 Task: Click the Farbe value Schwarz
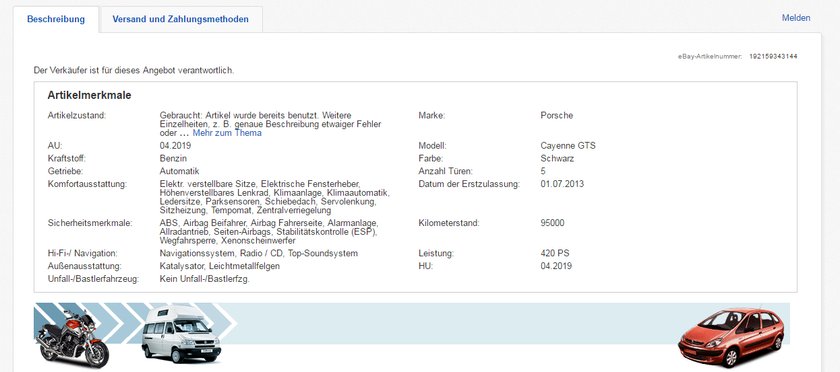pyautogui.click(x=556, y=159)
